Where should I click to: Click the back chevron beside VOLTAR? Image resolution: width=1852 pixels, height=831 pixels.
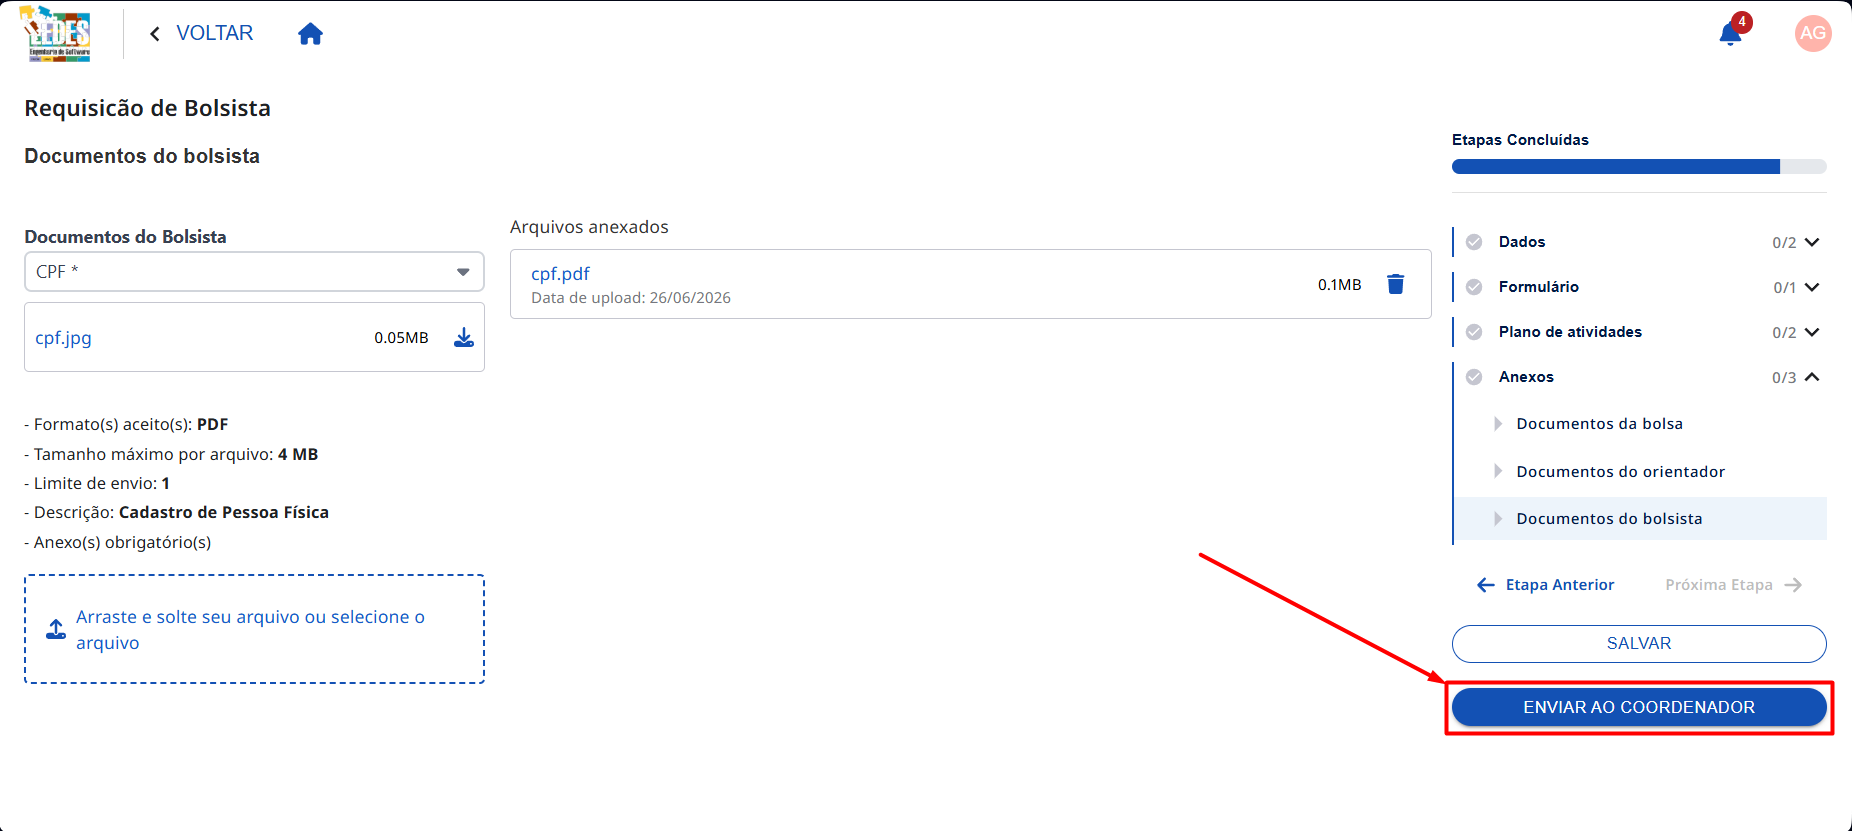click(155, 34)
